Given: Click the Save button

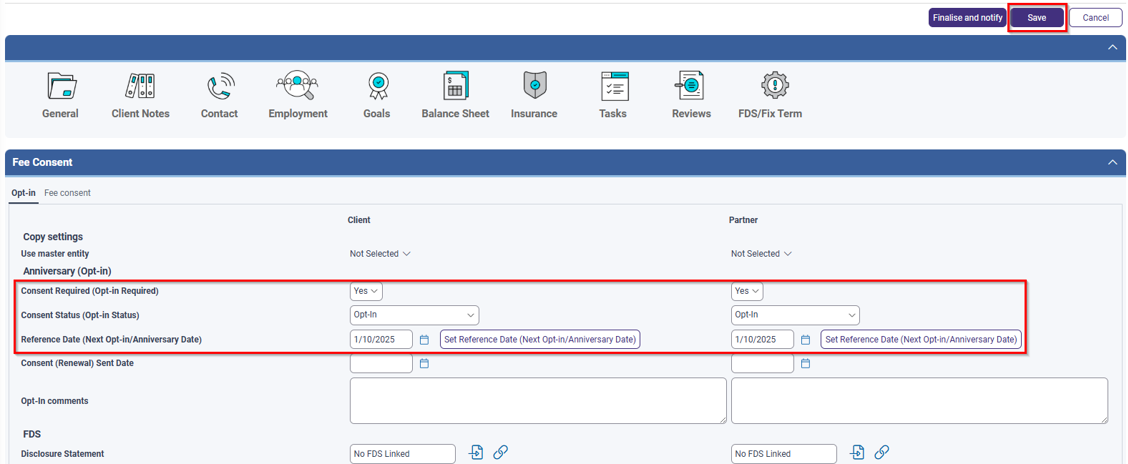Looking at the screenshot, I should [1036, 18].
